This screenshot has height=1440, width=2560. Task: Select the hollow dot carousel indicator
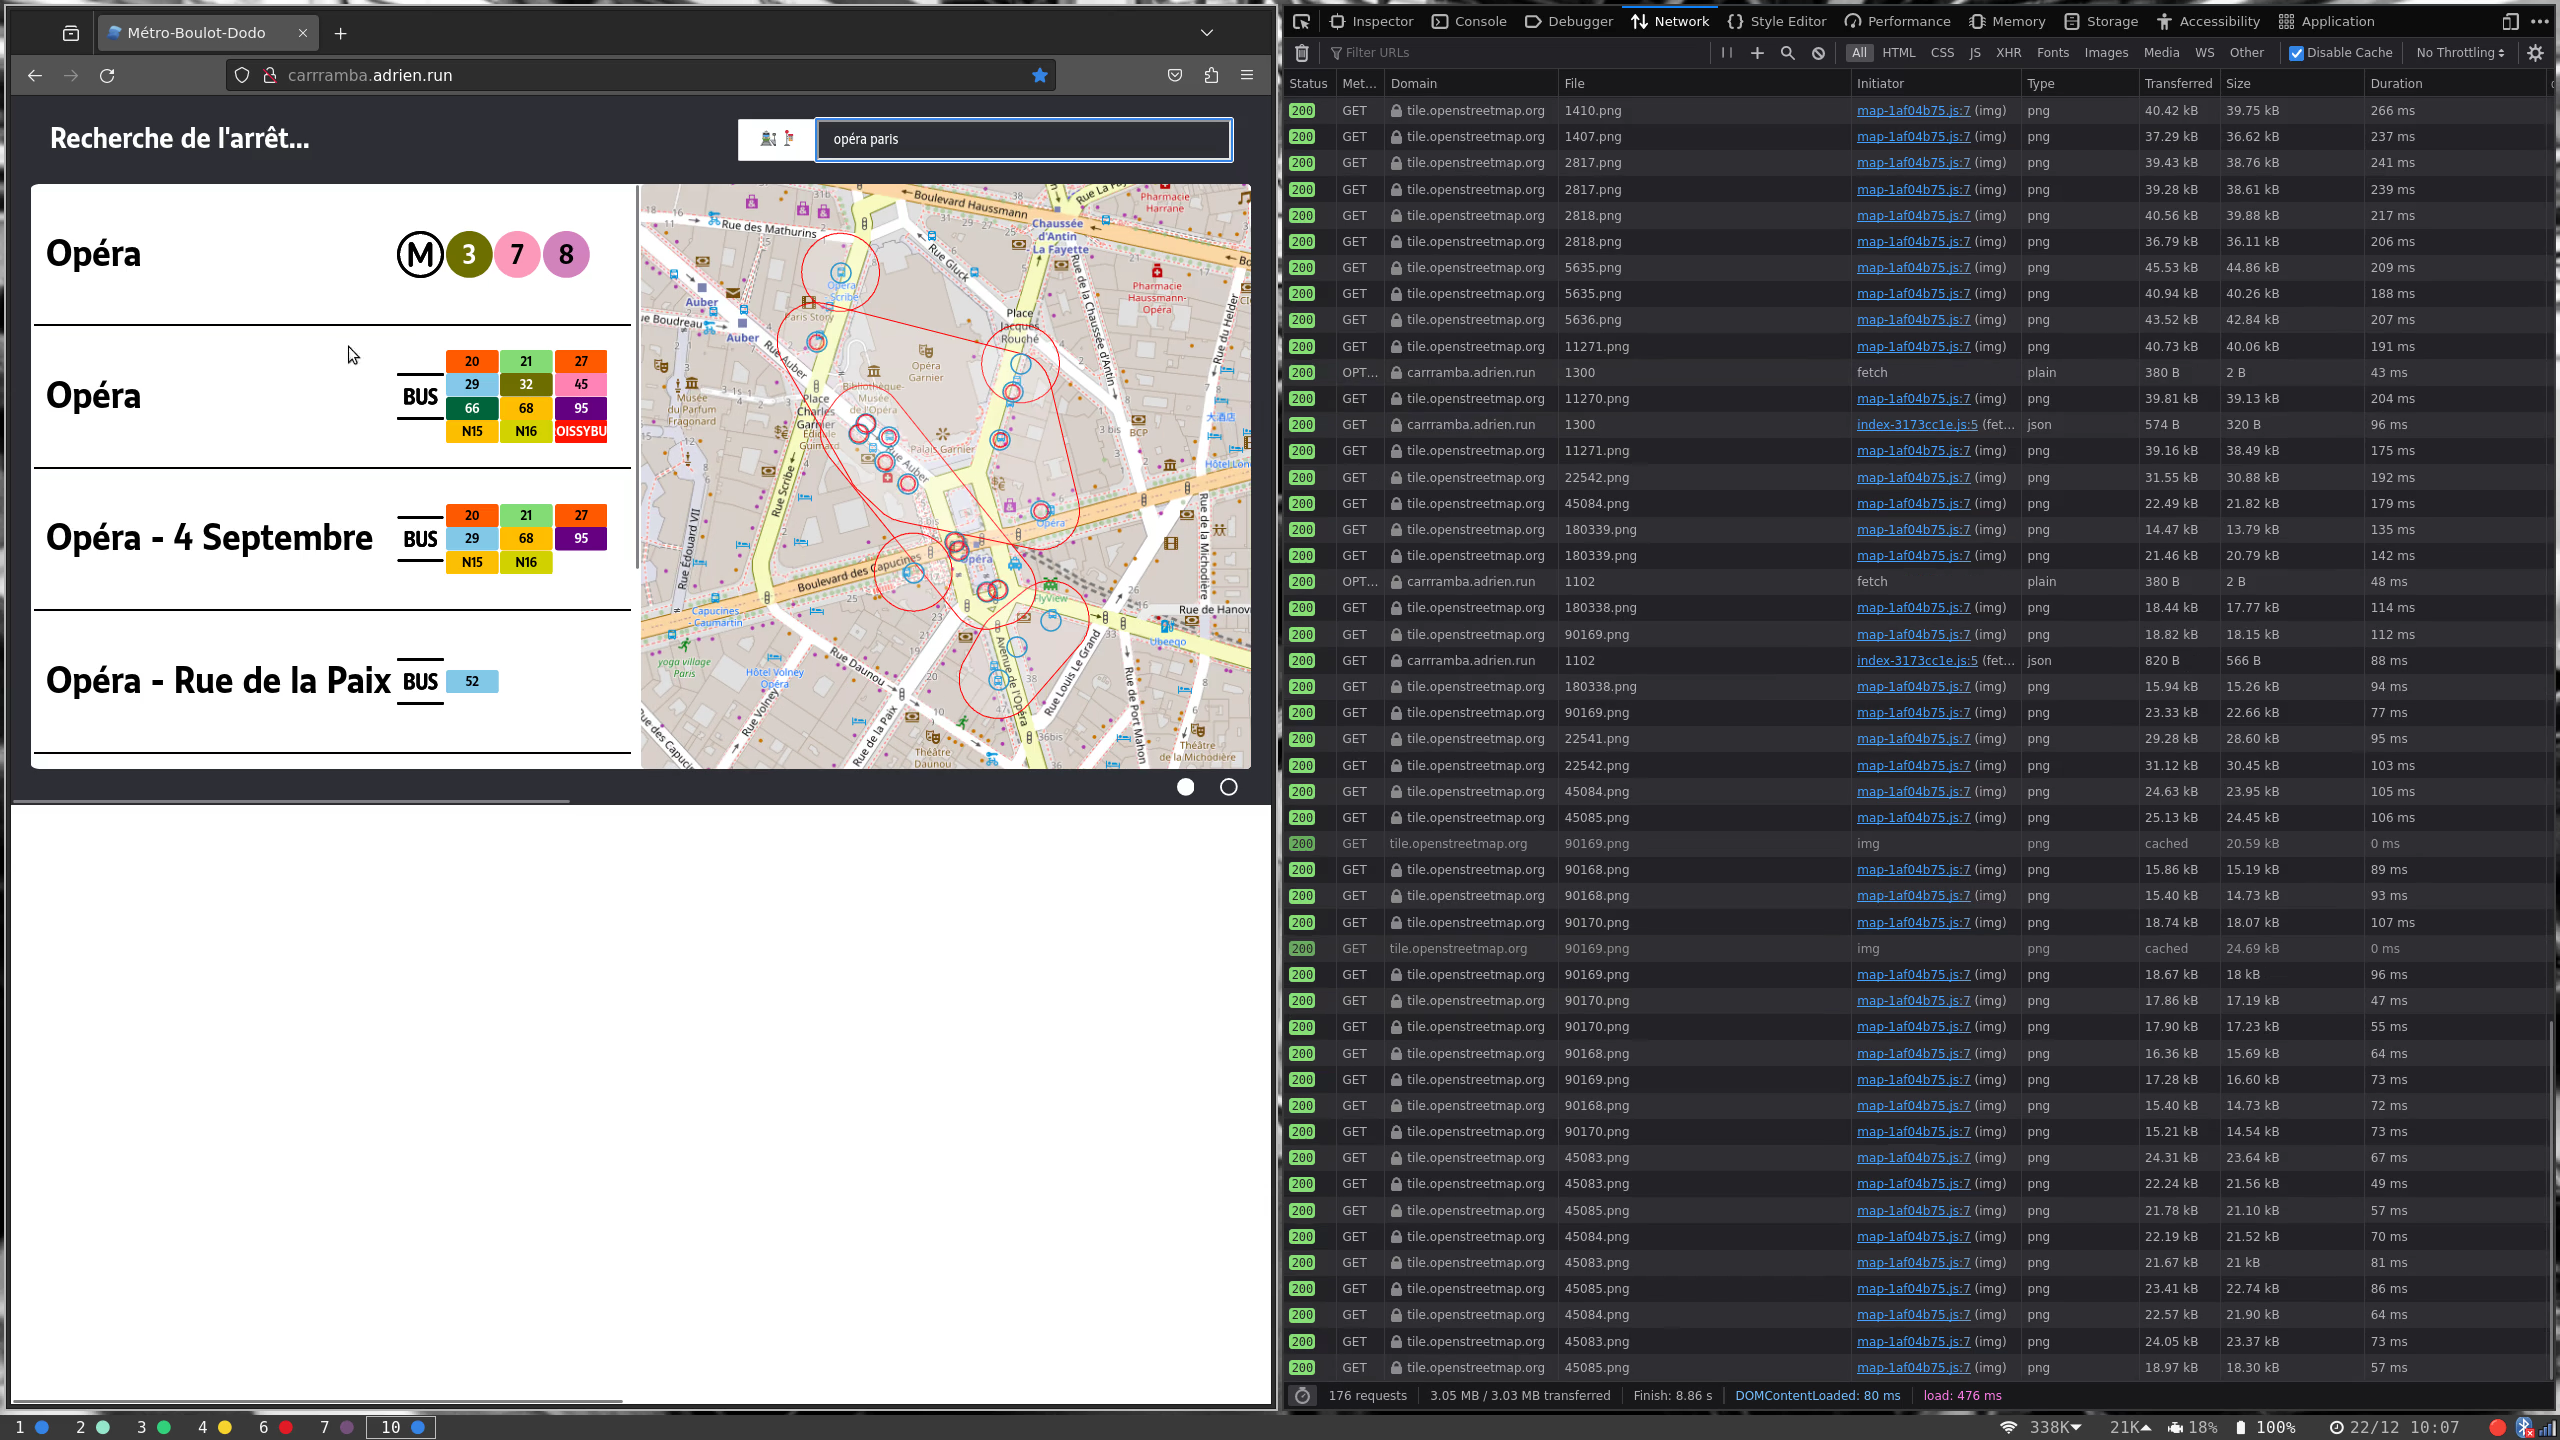1228,787
